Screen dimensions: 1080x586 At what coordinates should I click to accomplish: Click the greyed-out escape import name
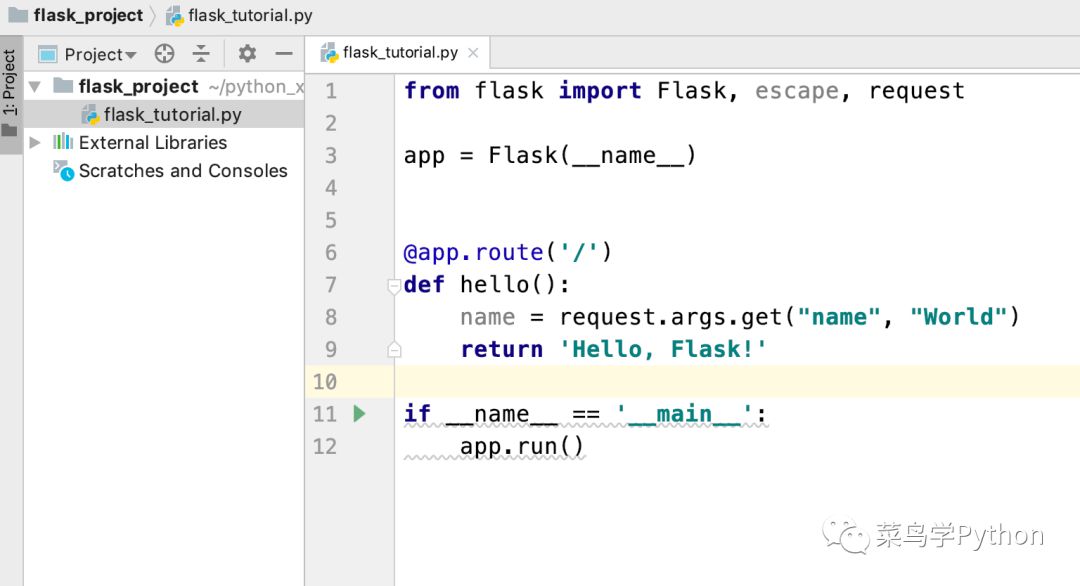(x=796, y=91)
